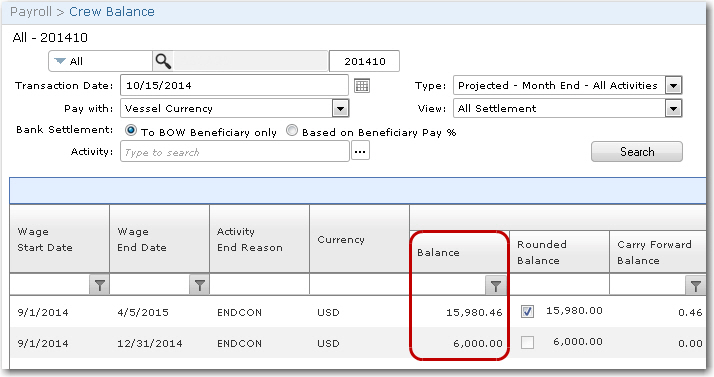Sort by Carry Forward Balance header
714x377 pixels.
(658, 252)
